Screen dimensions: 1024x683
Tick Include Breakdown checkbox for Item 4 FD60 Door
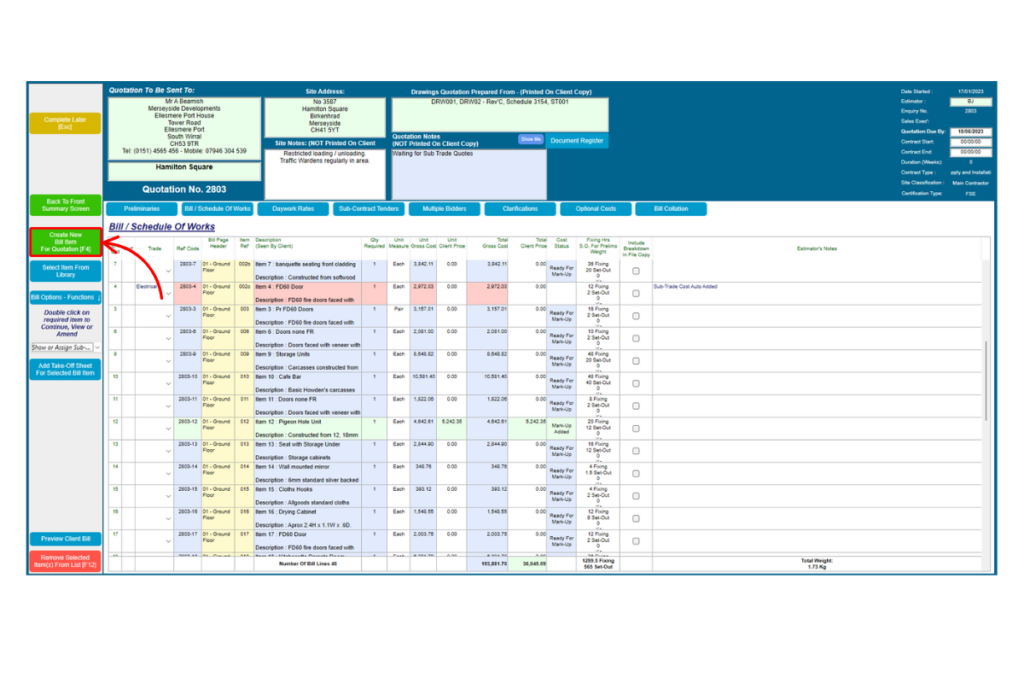[636, 293]
